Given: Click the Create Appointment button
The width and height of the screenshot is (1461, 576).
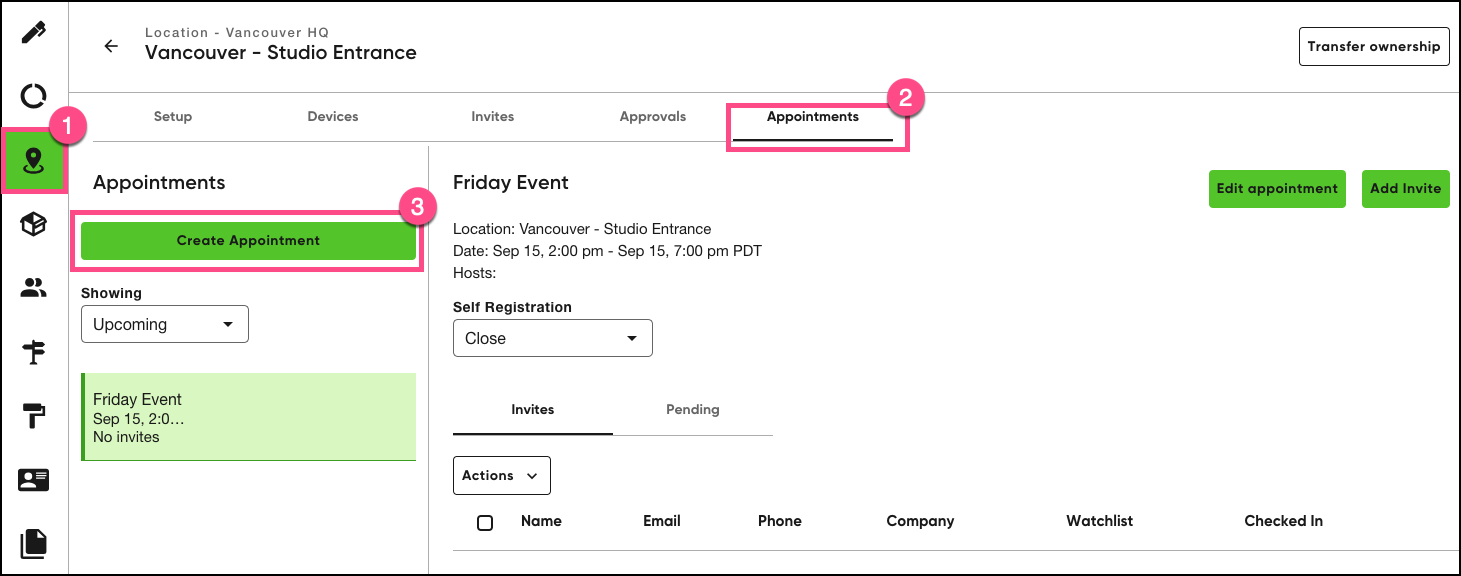Looking at the screenshot, I should 248,240.
